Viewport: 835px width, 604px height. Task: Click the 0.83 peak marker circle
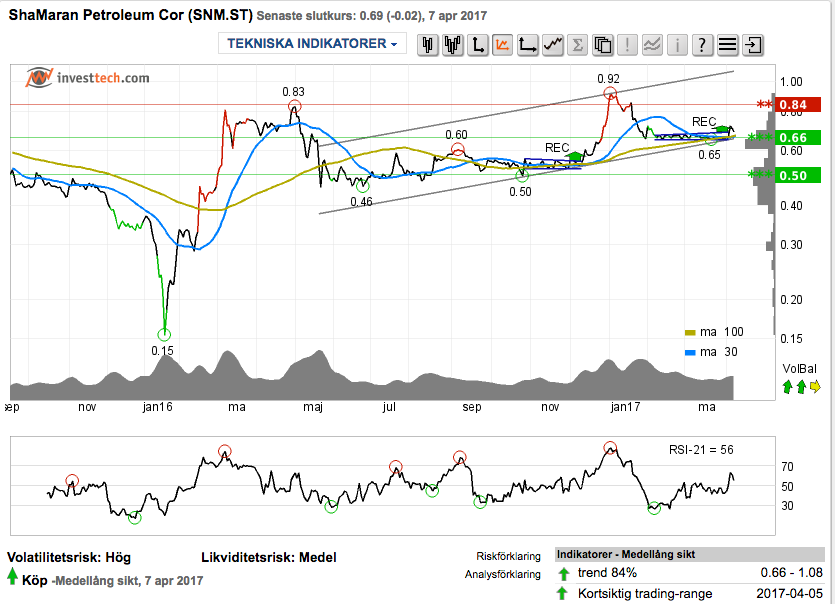coord(294,106)
